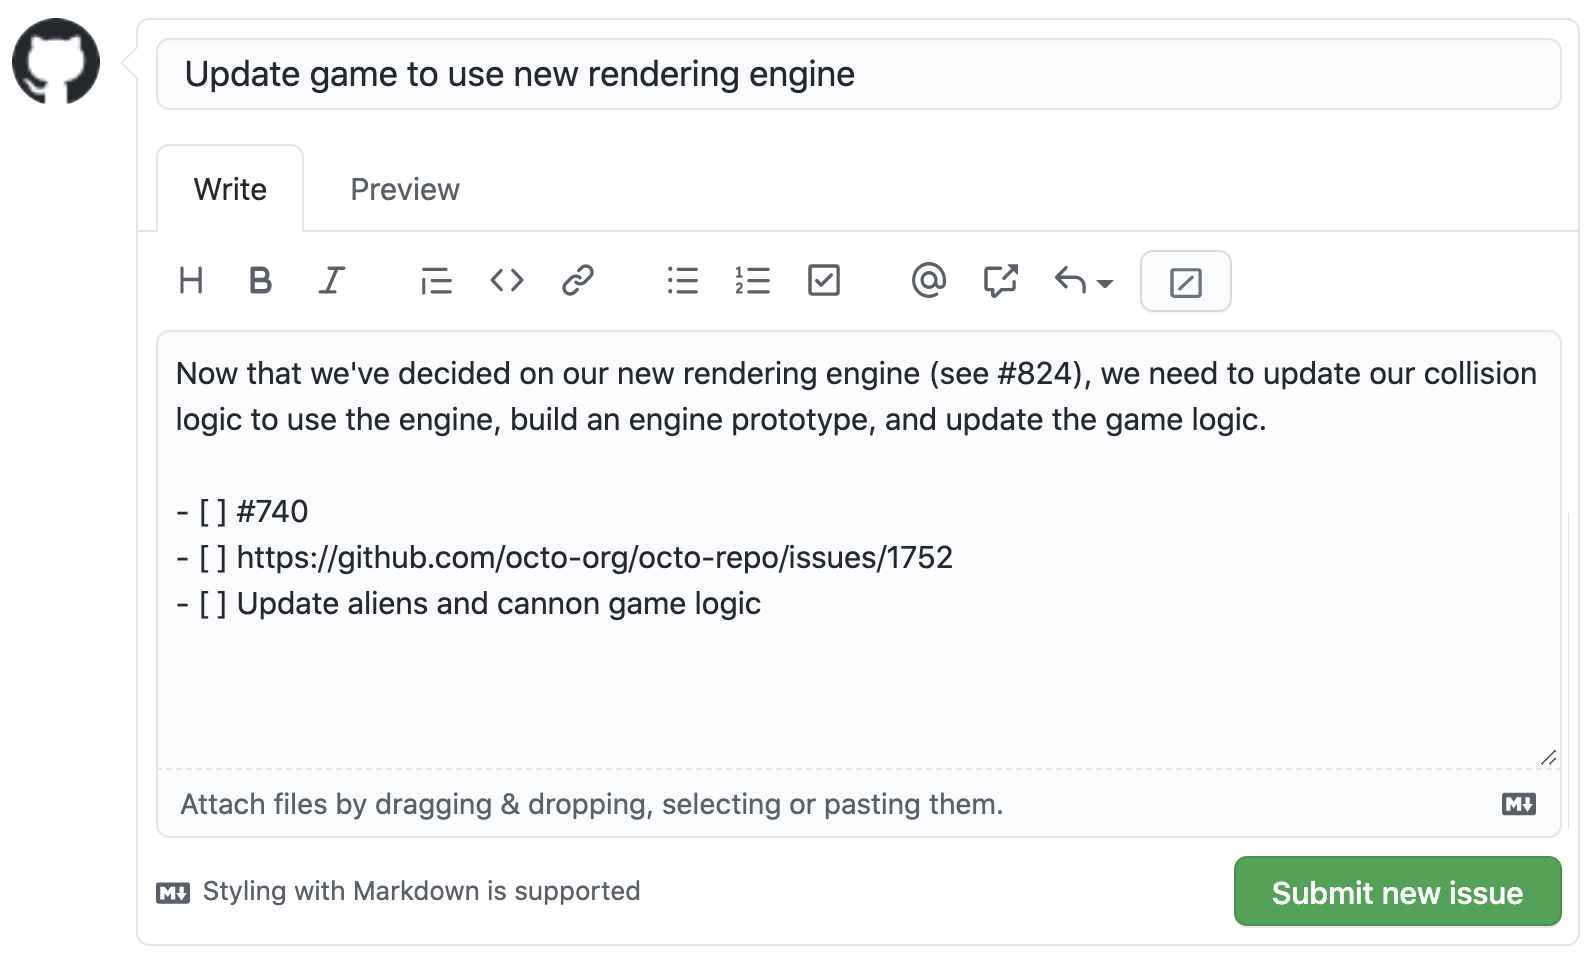
Task: Insert a numbered list
Action: click(753, 281)
